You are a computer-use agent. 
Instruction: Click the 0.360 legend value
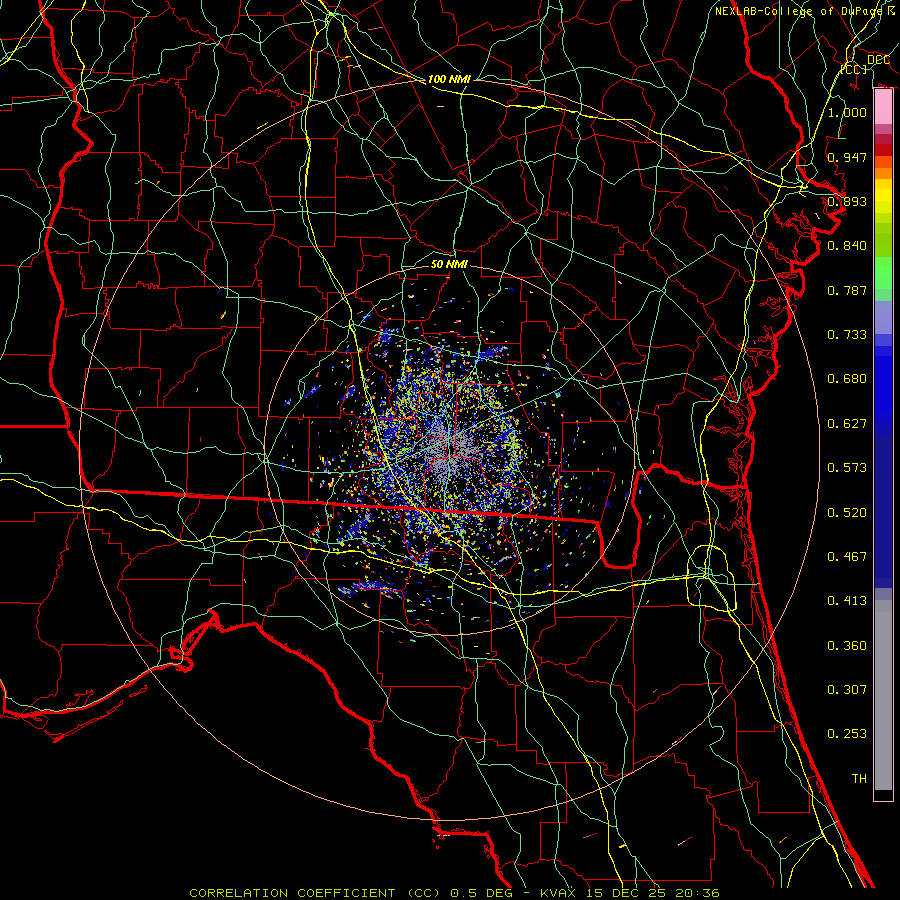pos(847,646)
